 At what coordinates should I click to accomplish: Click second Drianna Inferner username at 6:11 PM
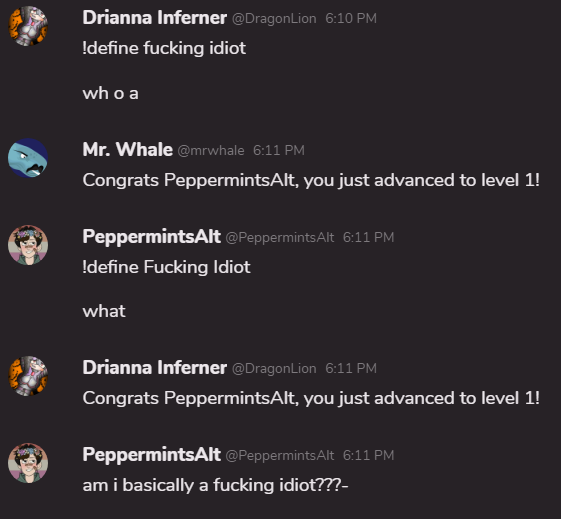coord(155,368)
